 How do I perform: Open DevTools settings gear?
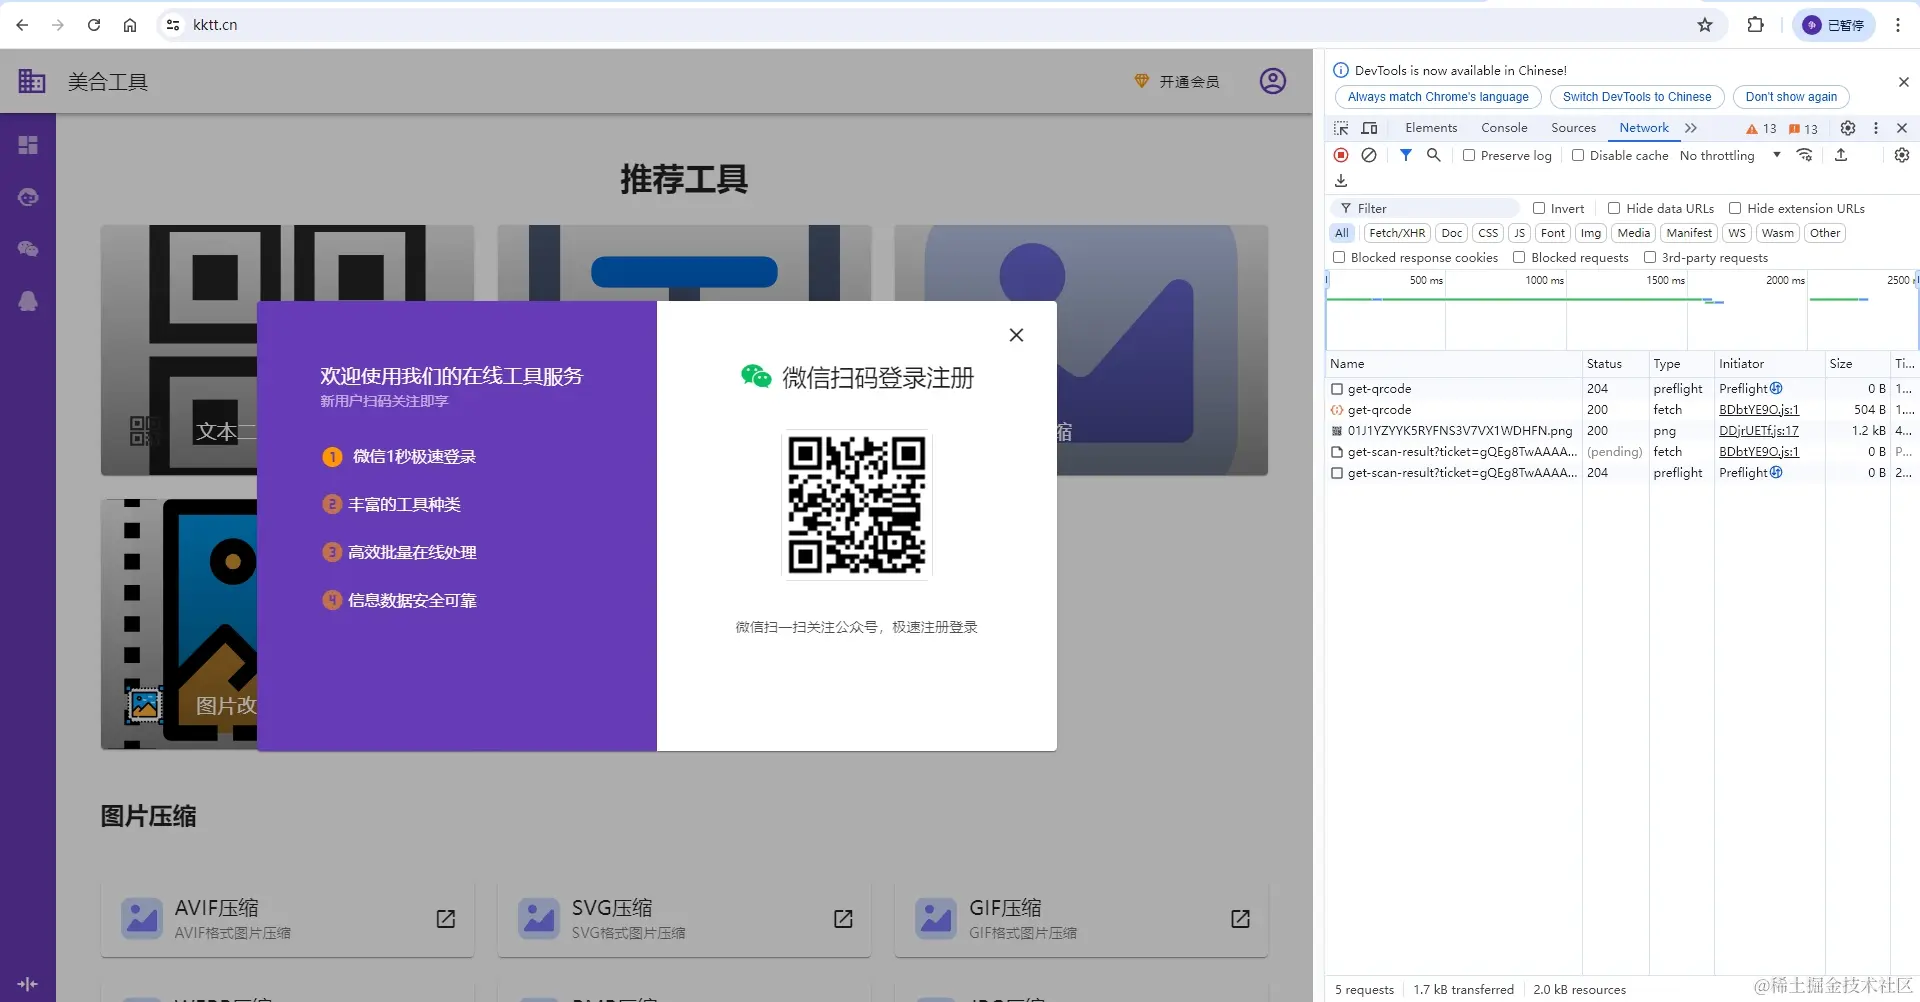pyautogui.click(x=1848, y=128)
